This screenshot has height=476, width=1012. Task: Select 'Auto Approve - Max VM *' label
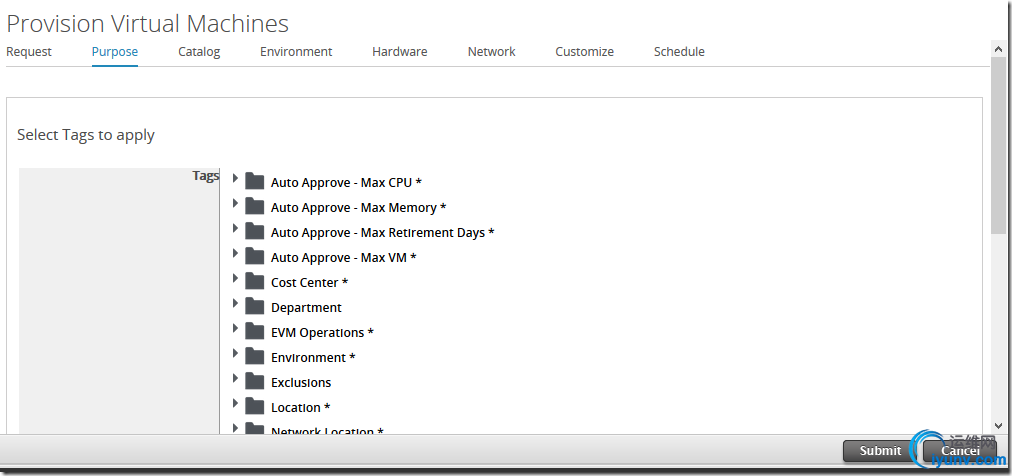coord(343,257)
